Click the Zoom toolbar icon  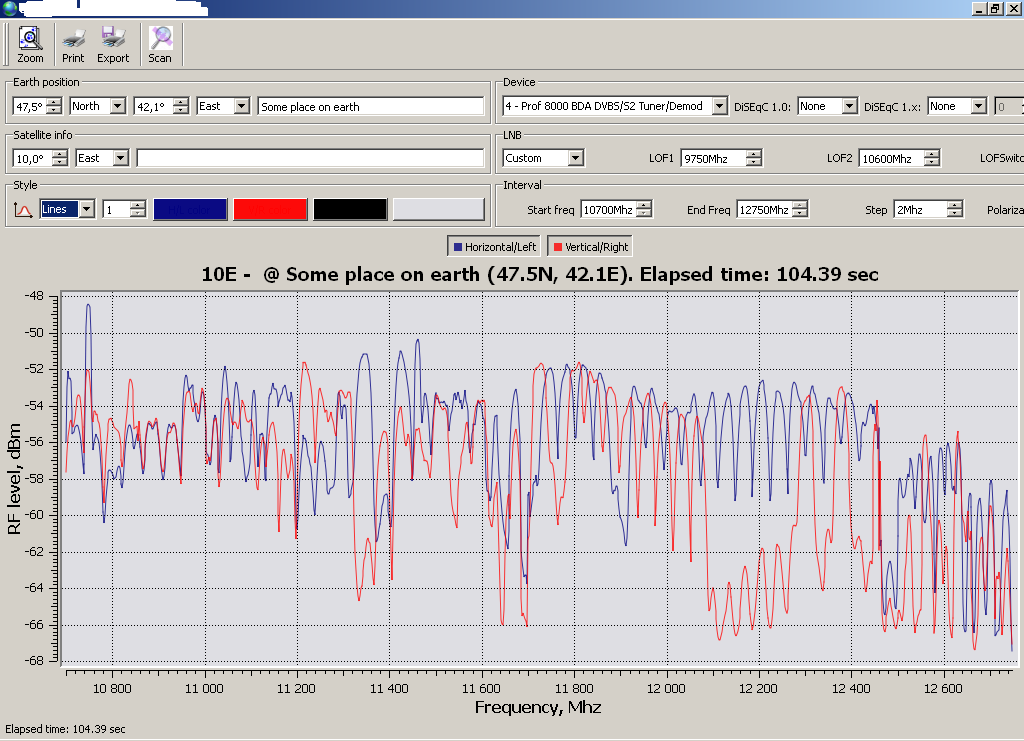pos(30,44)
